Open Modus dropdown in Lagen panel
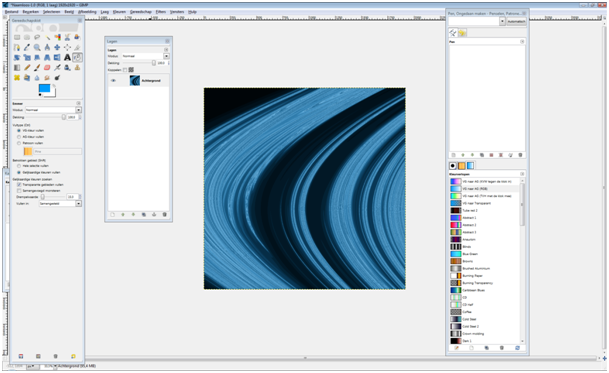This screenshot has height=373, width=609. coord(146,56)
